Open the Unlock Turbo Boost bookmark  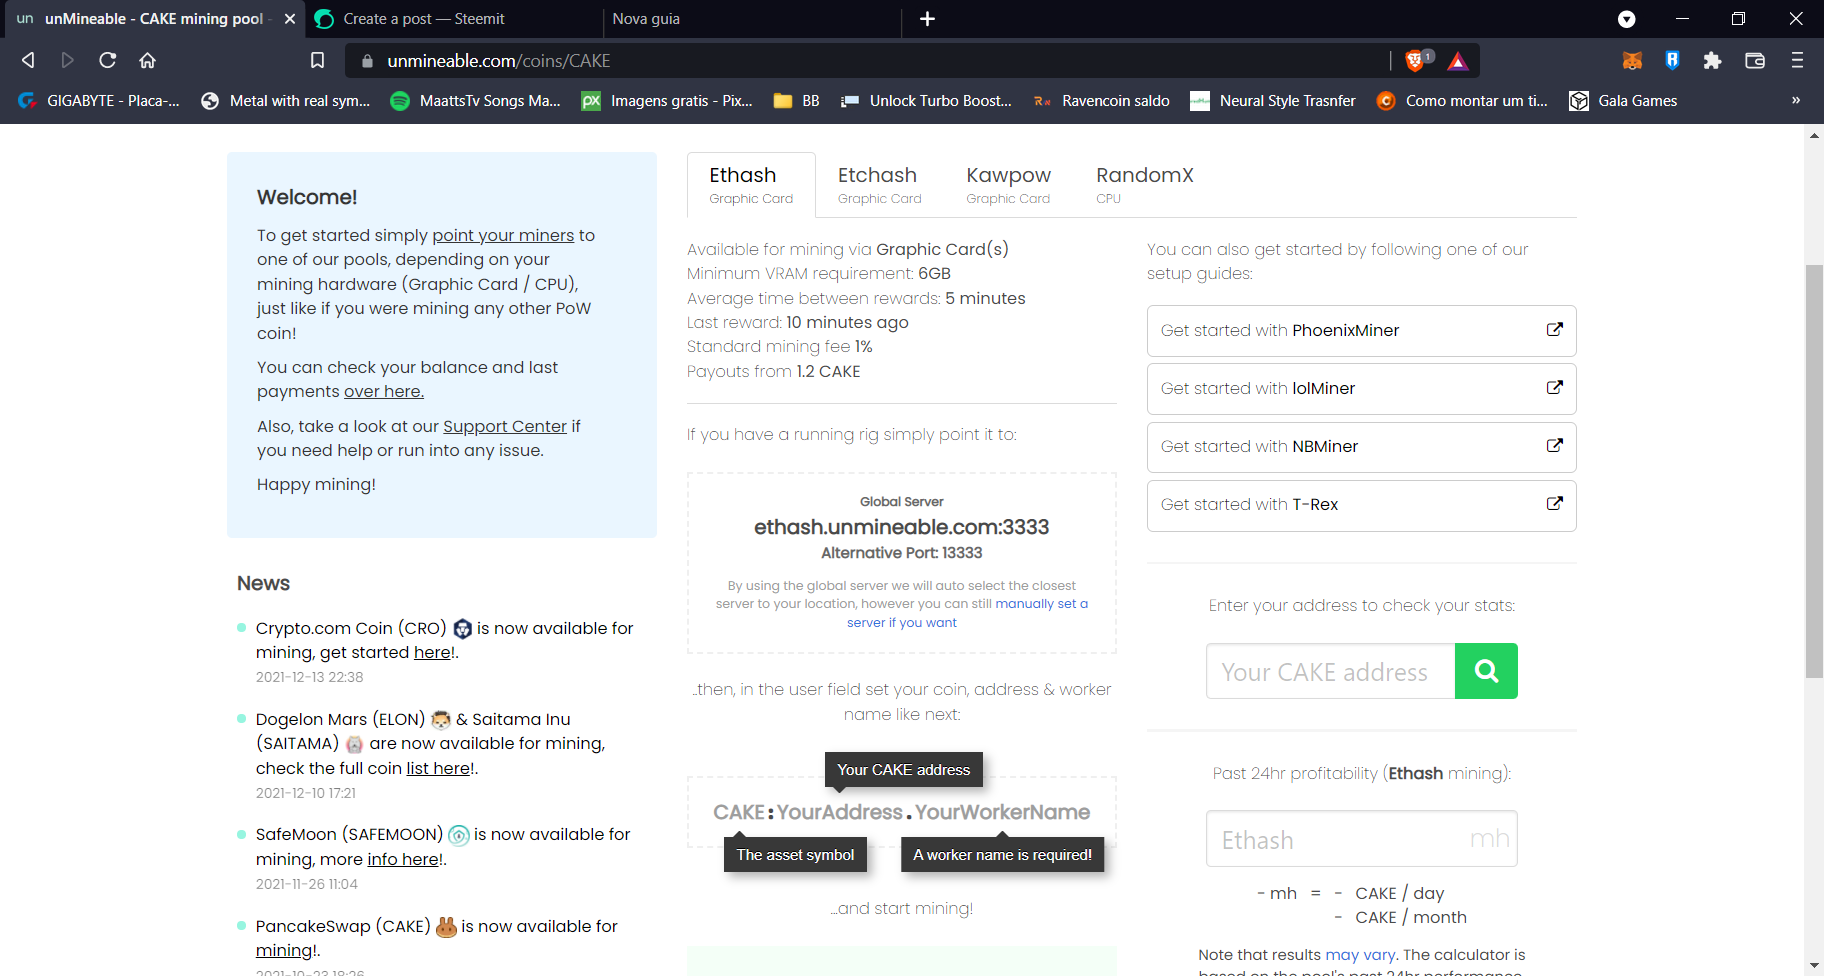coord(927,101)
